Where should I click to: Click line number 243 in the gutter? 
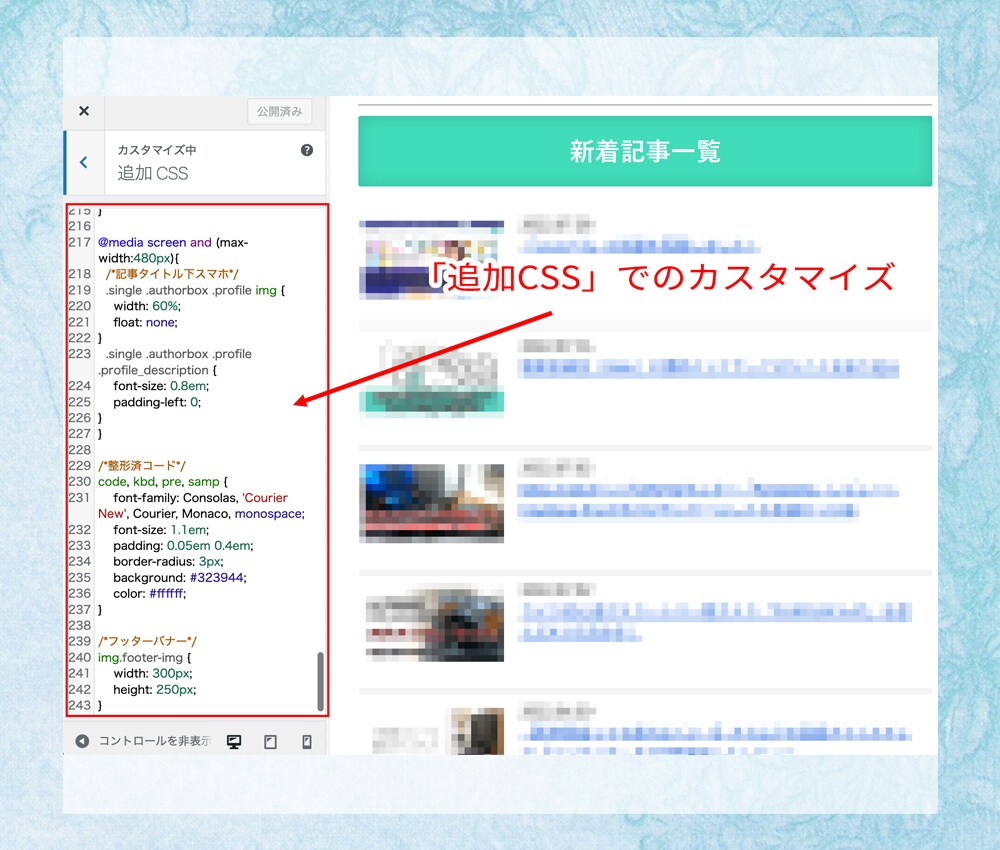80,705
